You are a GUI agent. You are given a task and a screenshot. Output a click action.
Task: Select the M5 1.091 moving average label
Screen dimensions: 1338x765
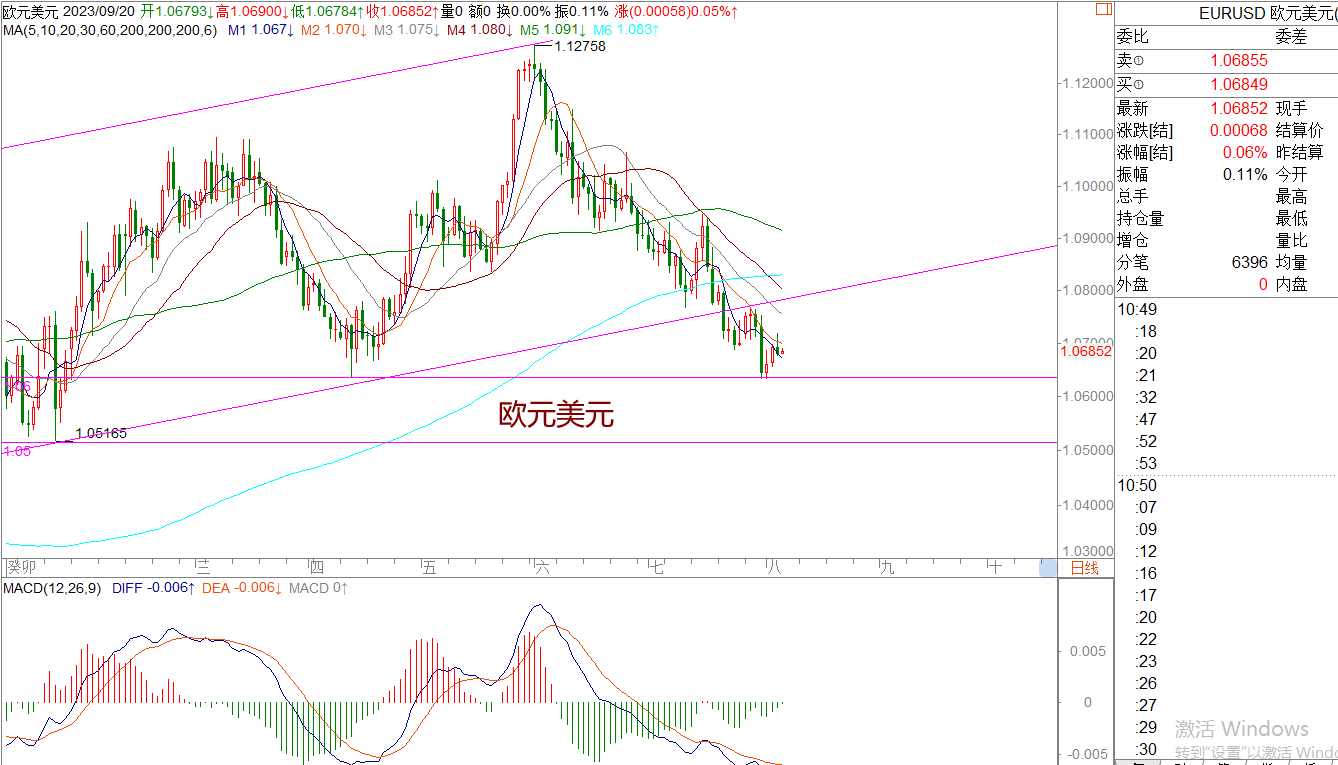click(x=553, y=30)
